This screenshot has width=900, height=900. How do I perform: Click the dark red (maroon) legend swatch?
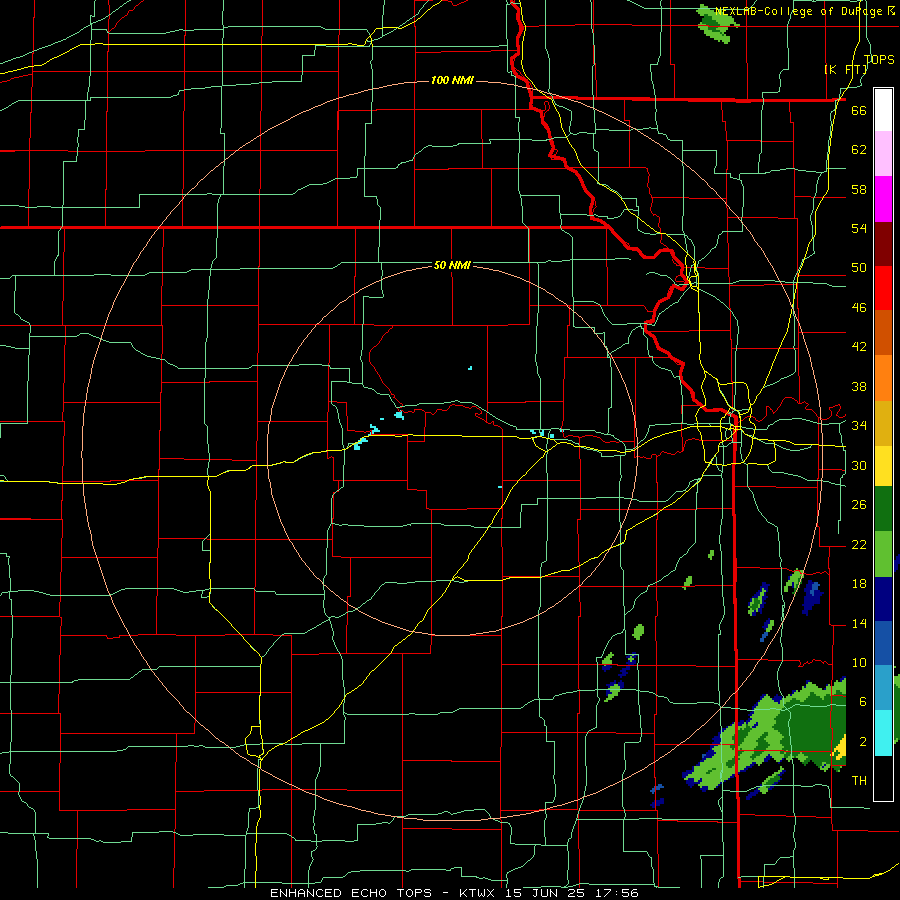click(x=883, y=243)
